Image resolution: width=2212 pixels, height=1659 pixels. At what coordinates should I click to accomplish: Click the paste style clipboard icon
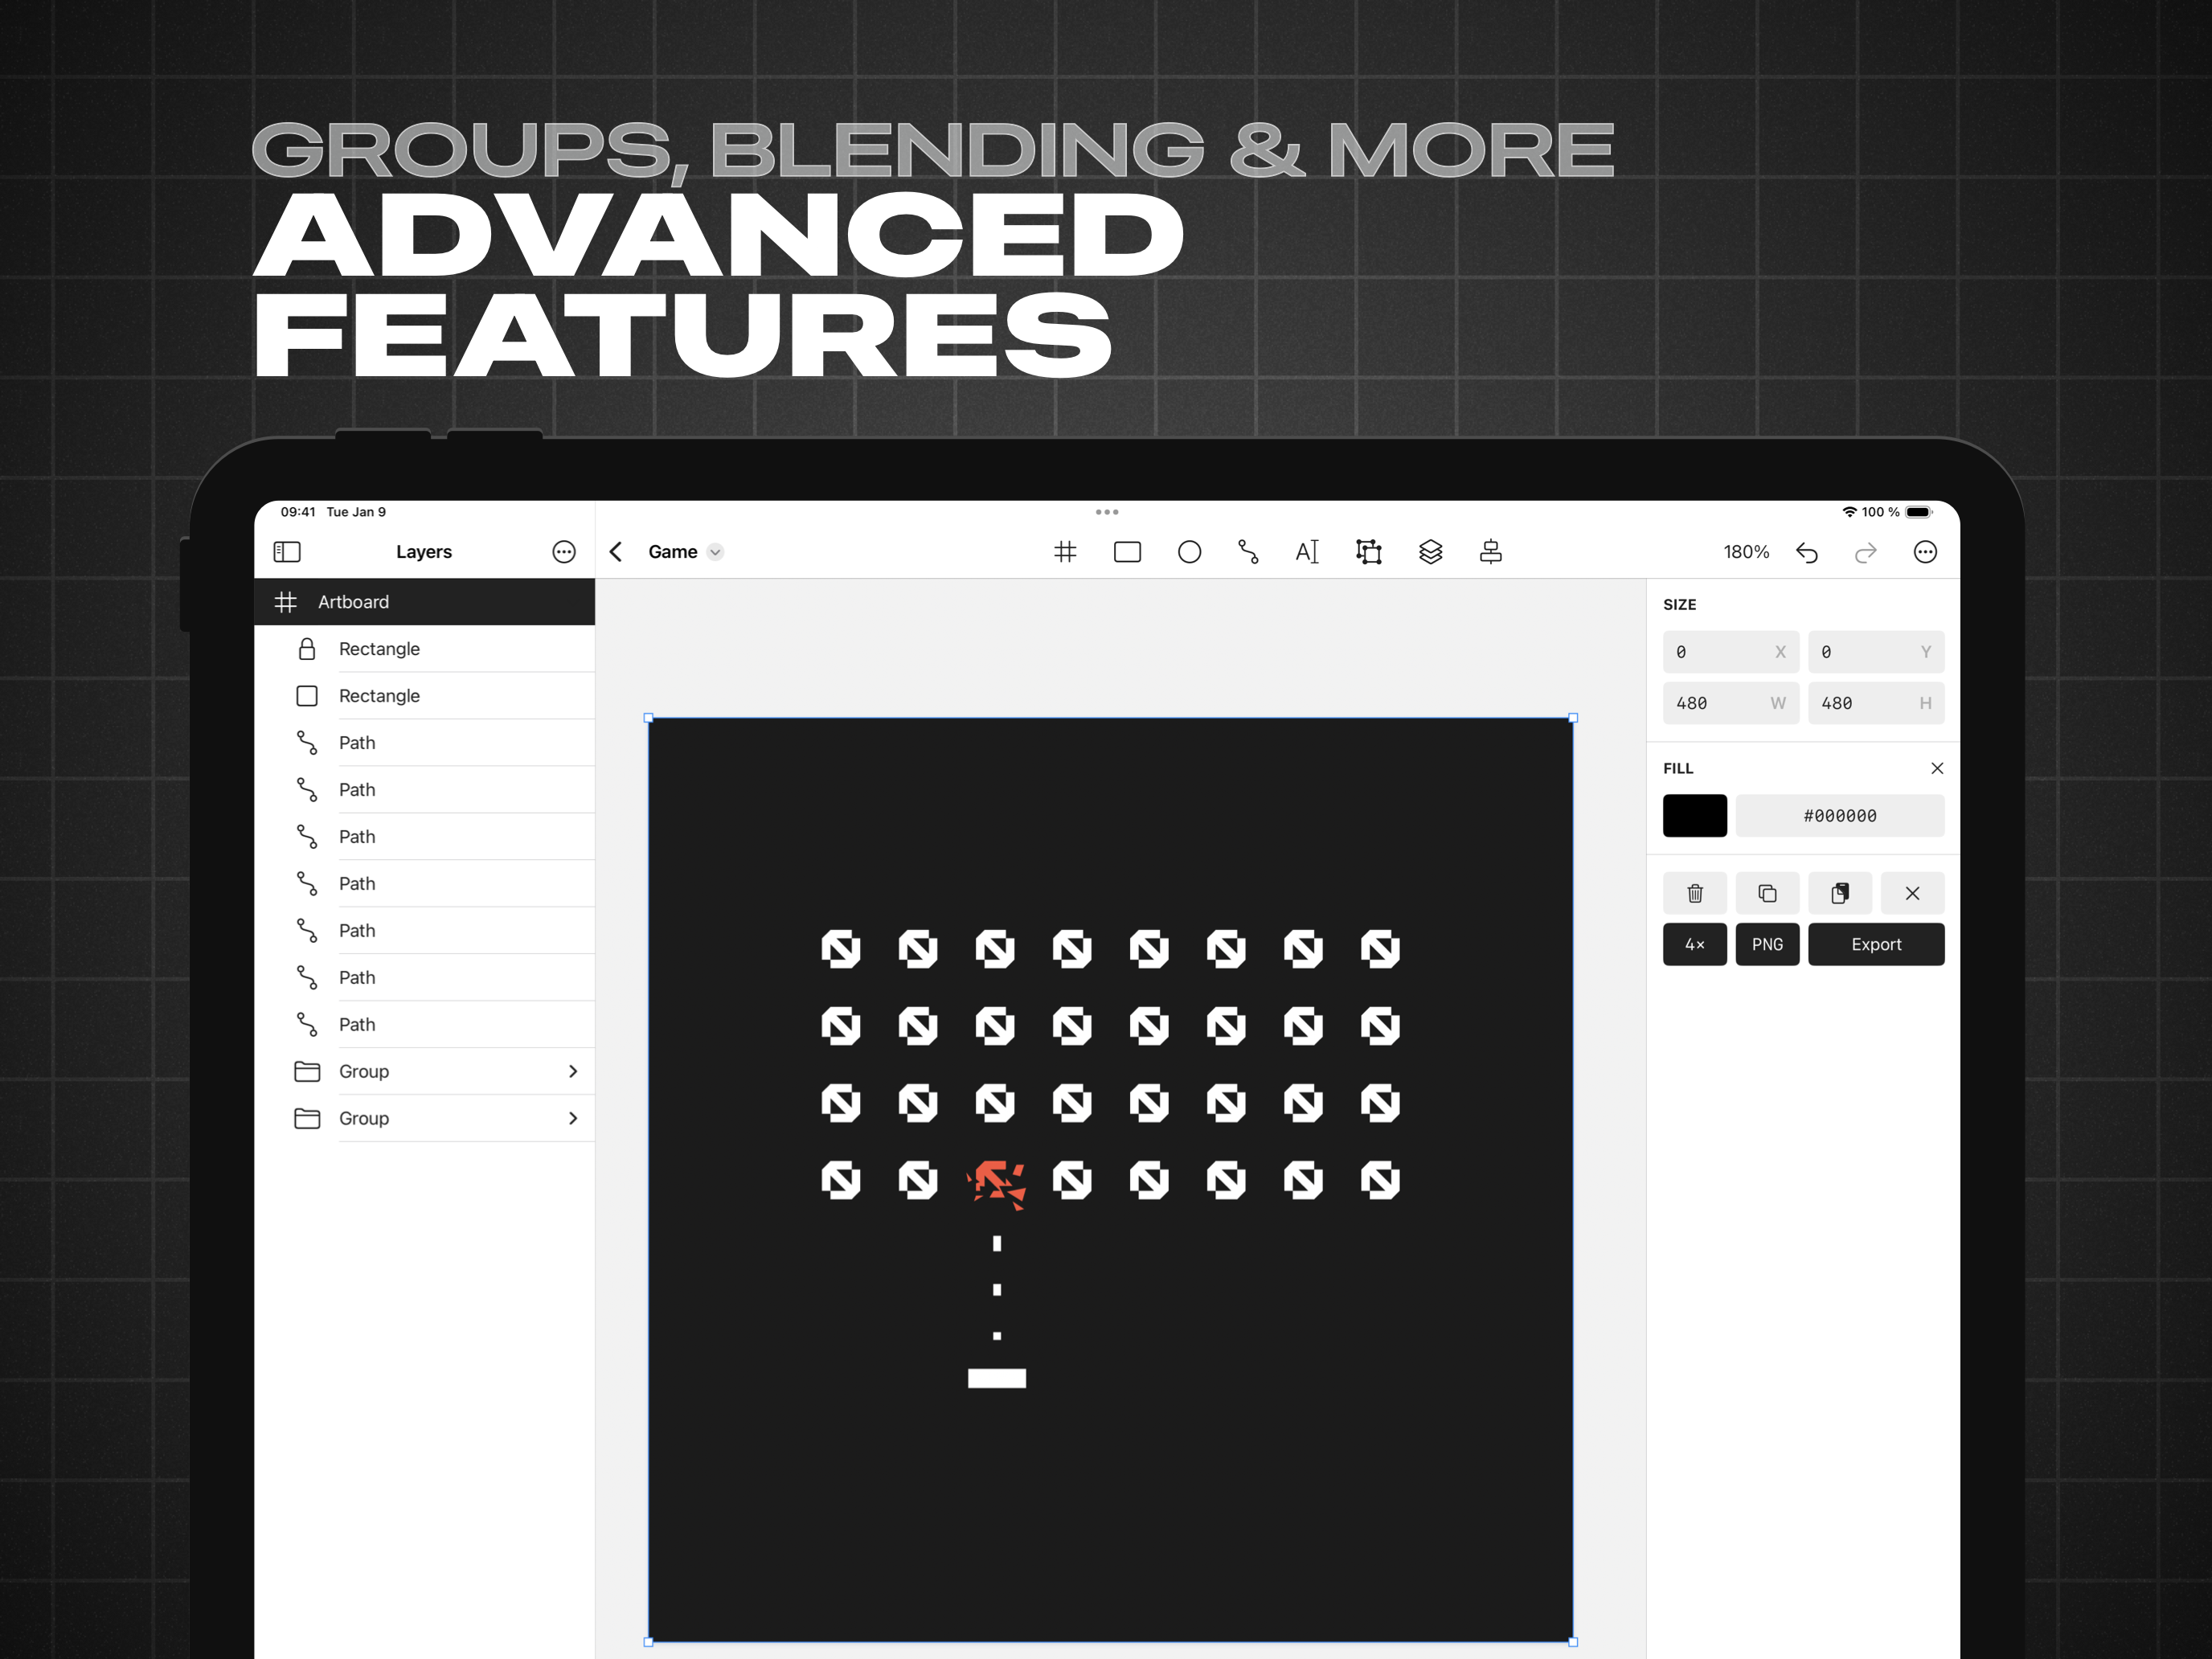click(x=1839, y=893)
